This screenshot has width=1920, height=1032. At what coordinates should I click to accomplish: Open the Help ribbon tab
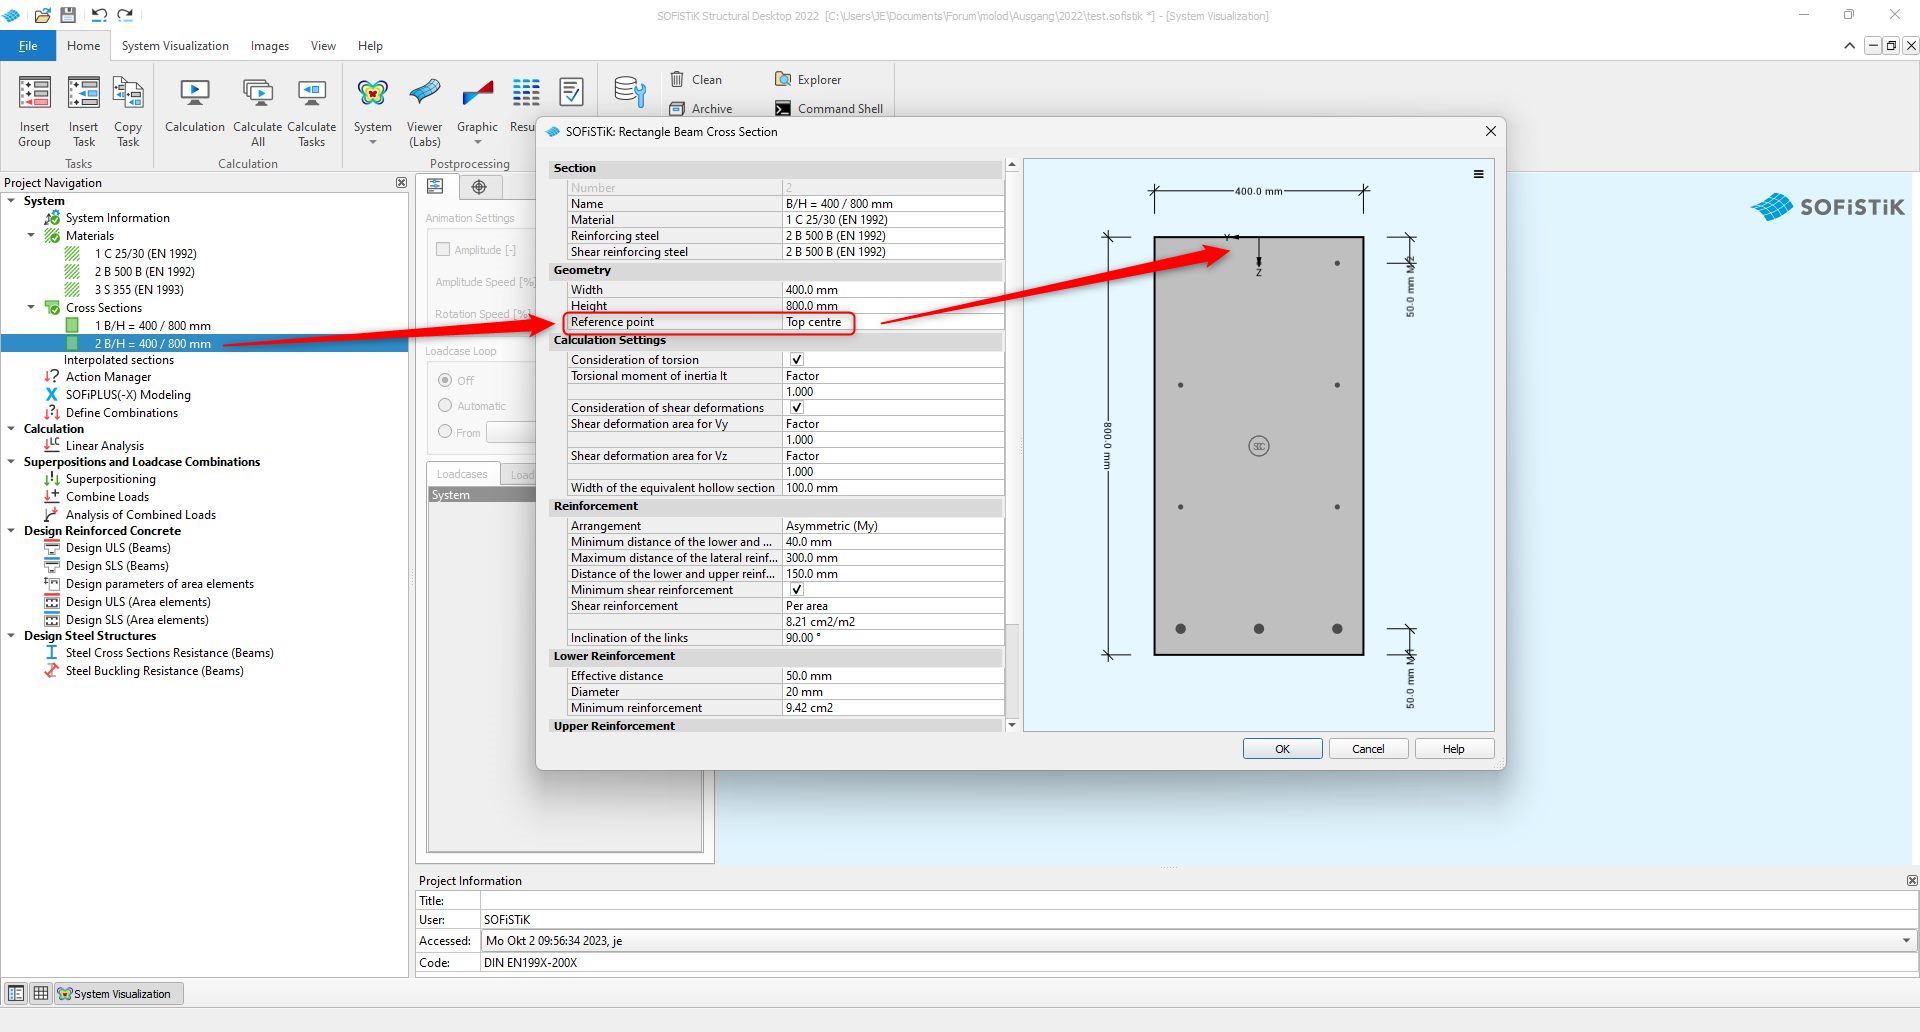click(370, 46)
